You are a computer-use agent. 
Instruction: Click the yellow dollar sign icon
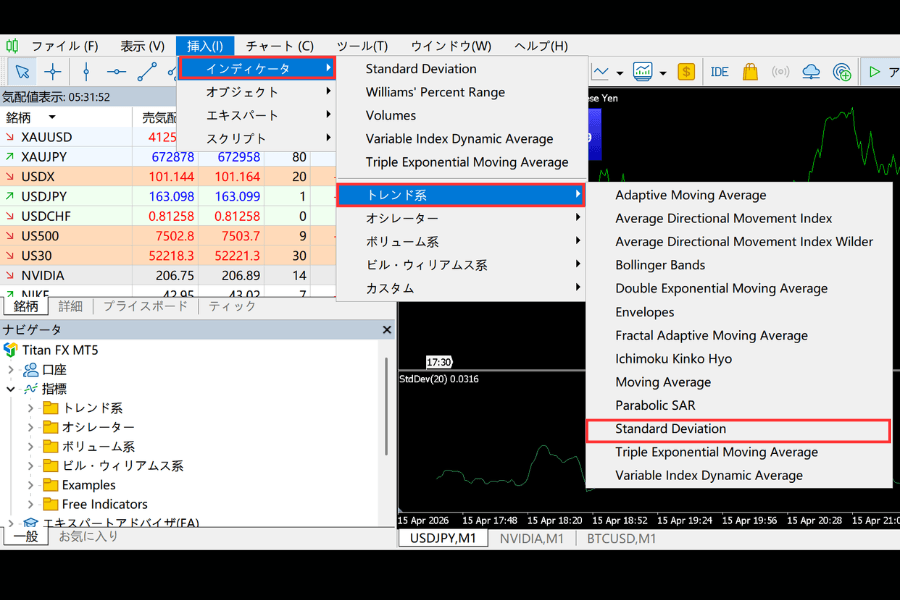point(686,72)
